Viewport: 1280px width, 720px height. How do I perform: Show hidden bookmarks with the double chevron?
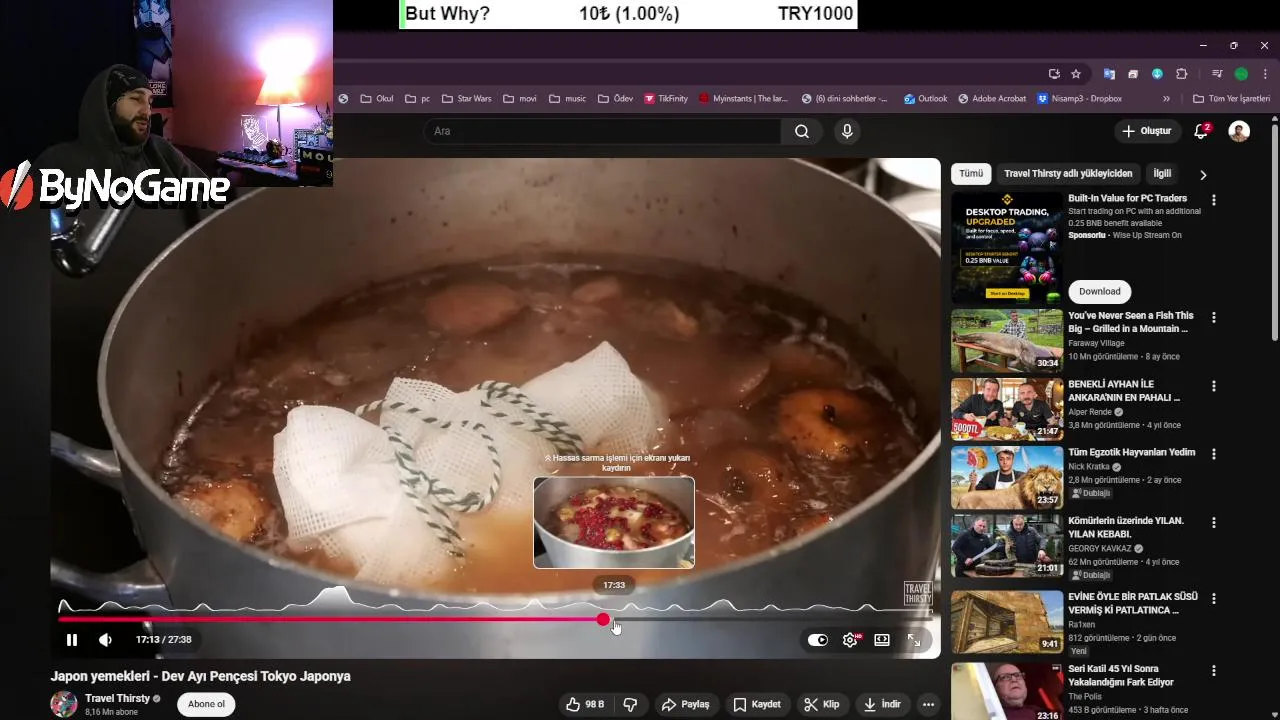(1166, 99)
